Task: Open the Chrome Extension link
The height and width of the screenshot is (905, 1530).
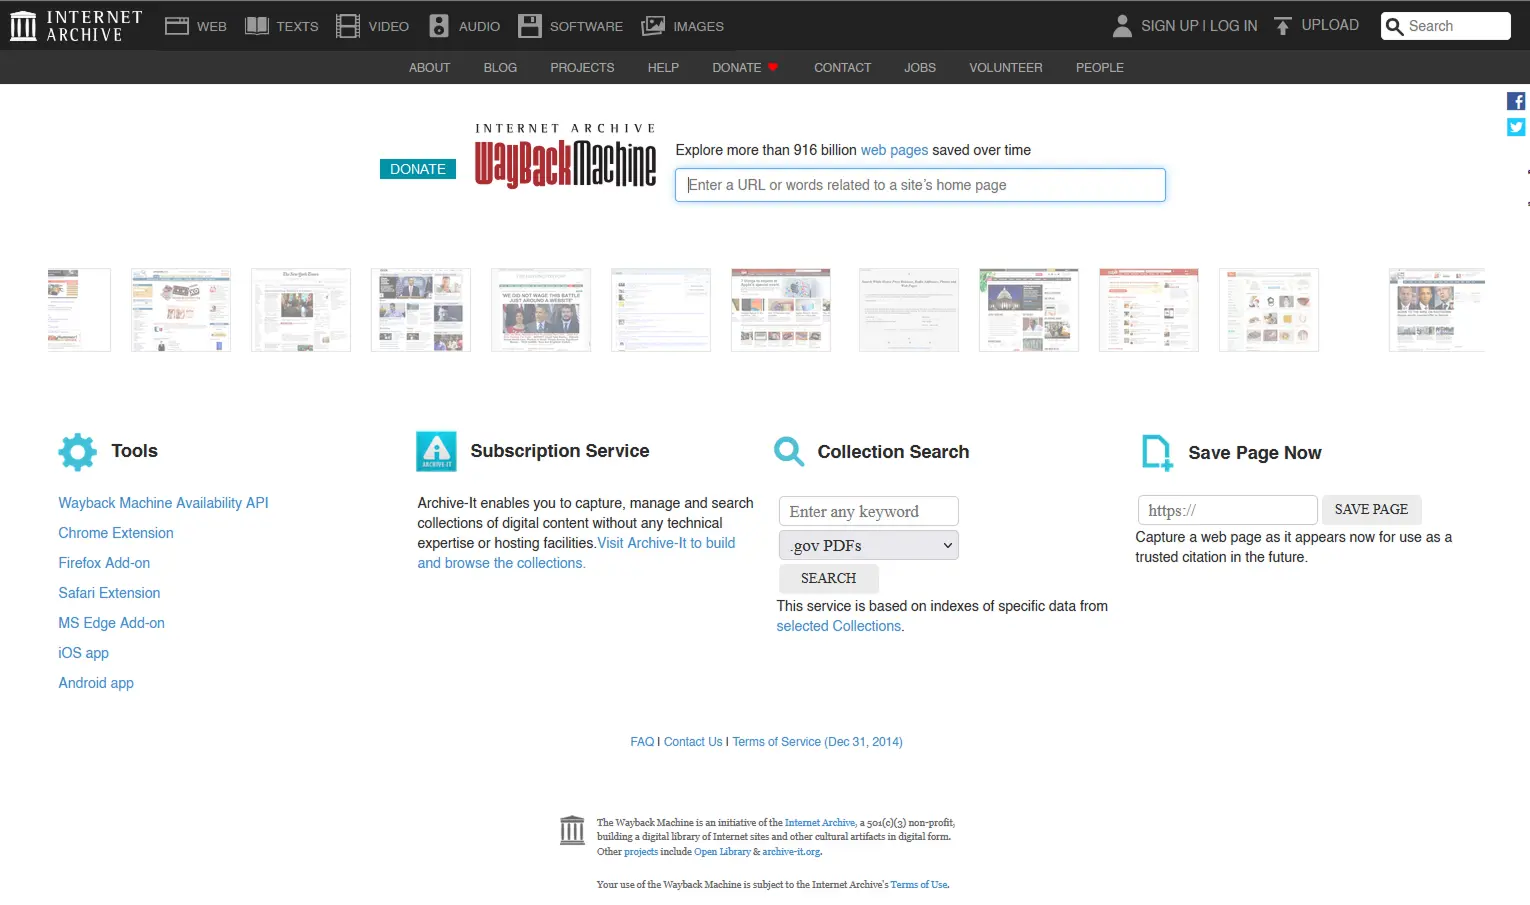Action: (x=116, y=533)
